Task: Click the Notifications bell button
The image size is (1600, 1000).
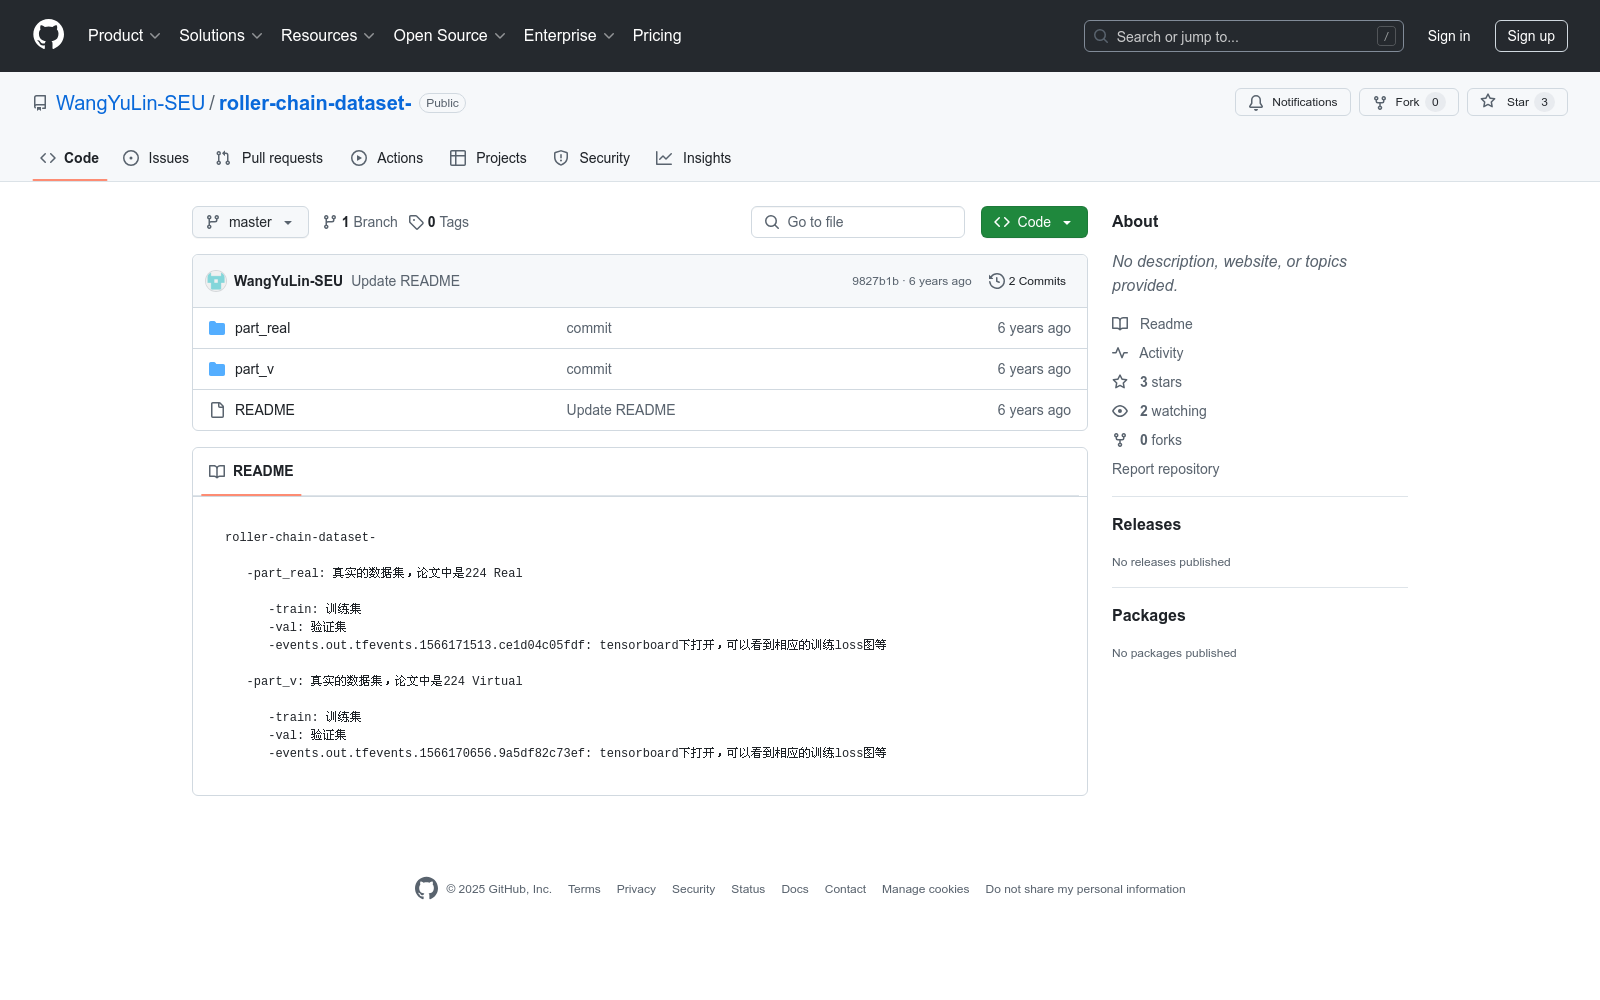Action: click(x=1293, y=102)
